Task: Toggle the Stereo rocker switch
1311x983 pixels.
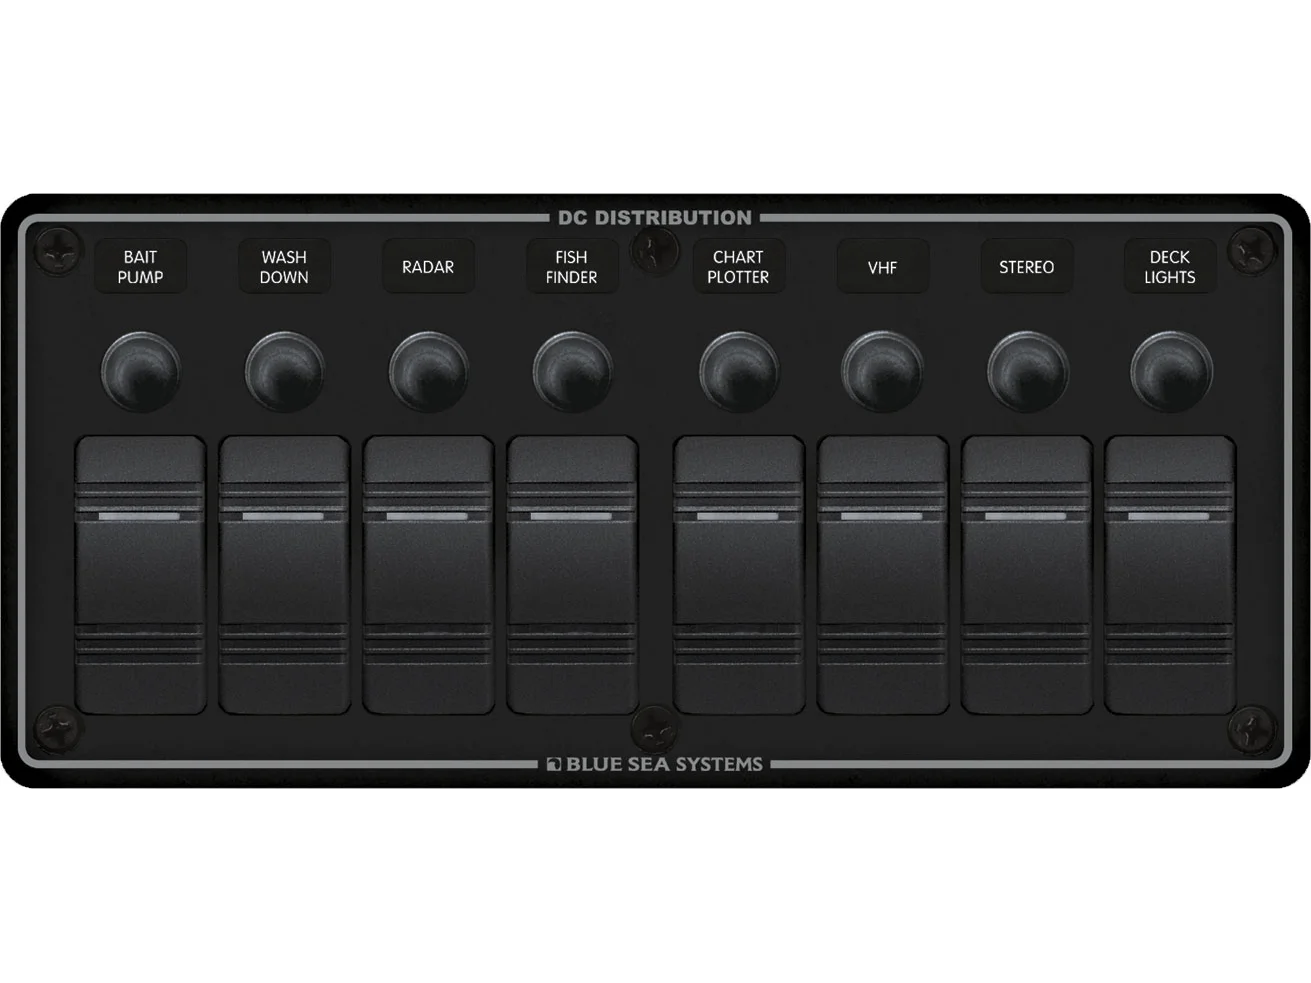Action: click(x=1026, y=575)
